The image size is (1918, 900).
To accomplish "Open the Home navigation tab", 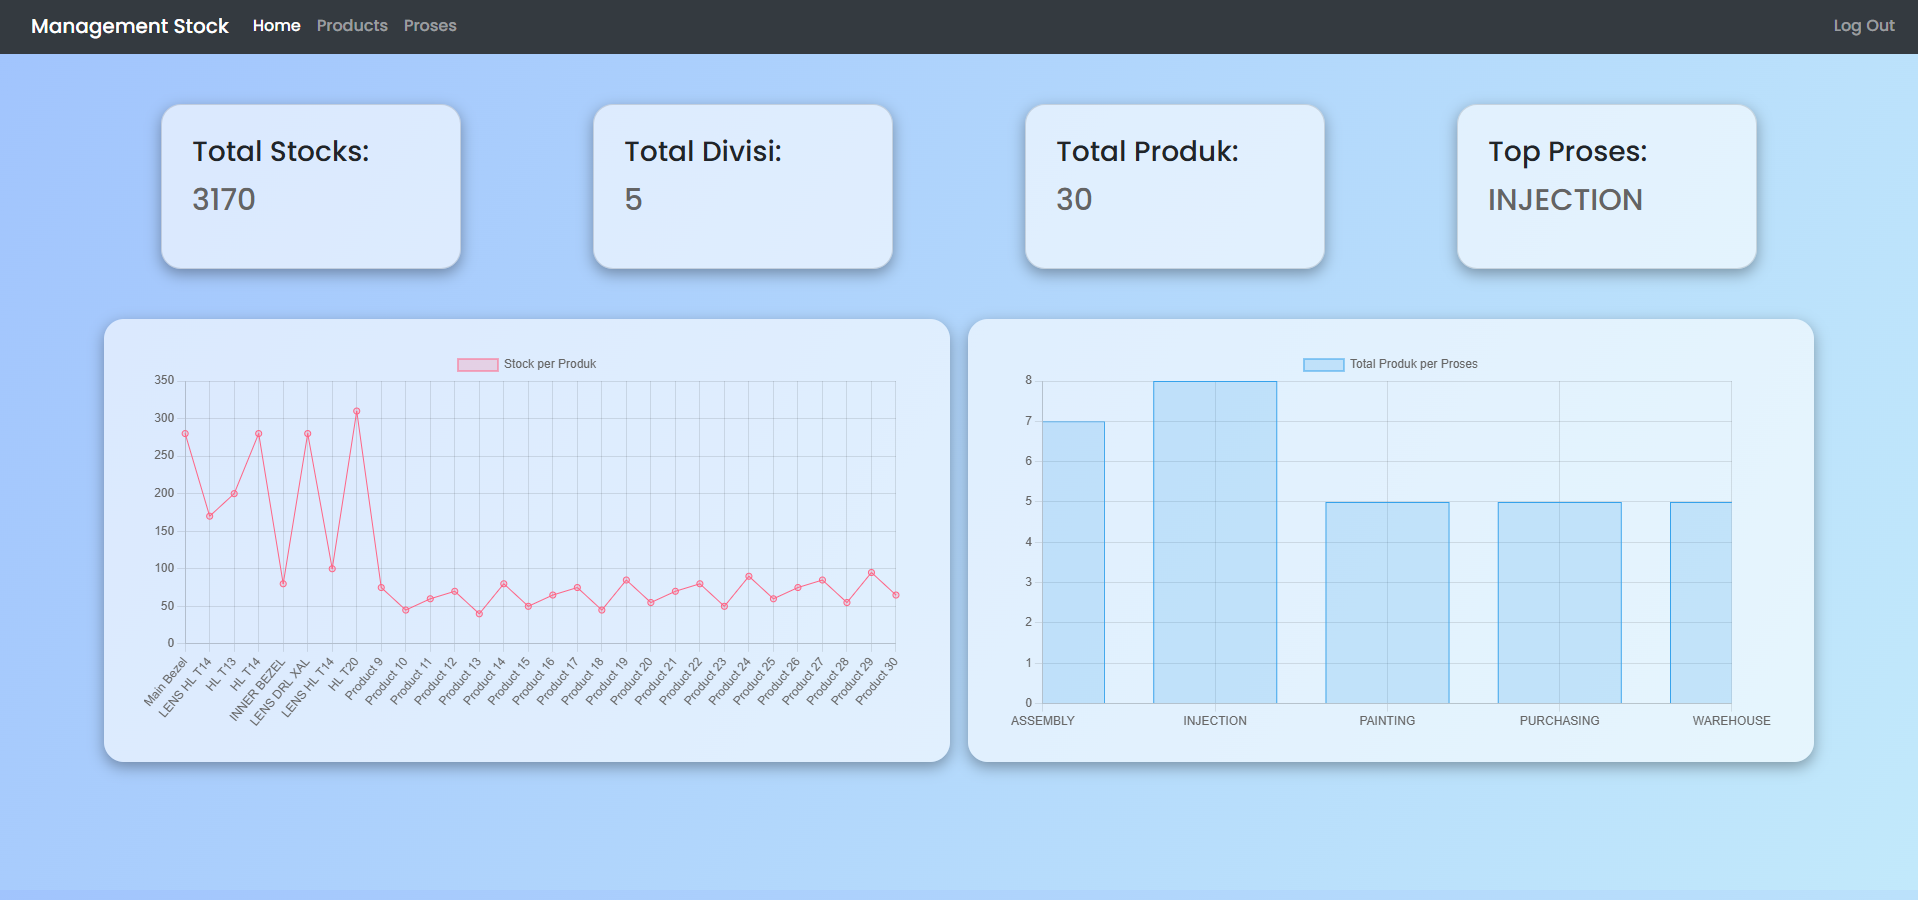I will pos(276,26).
